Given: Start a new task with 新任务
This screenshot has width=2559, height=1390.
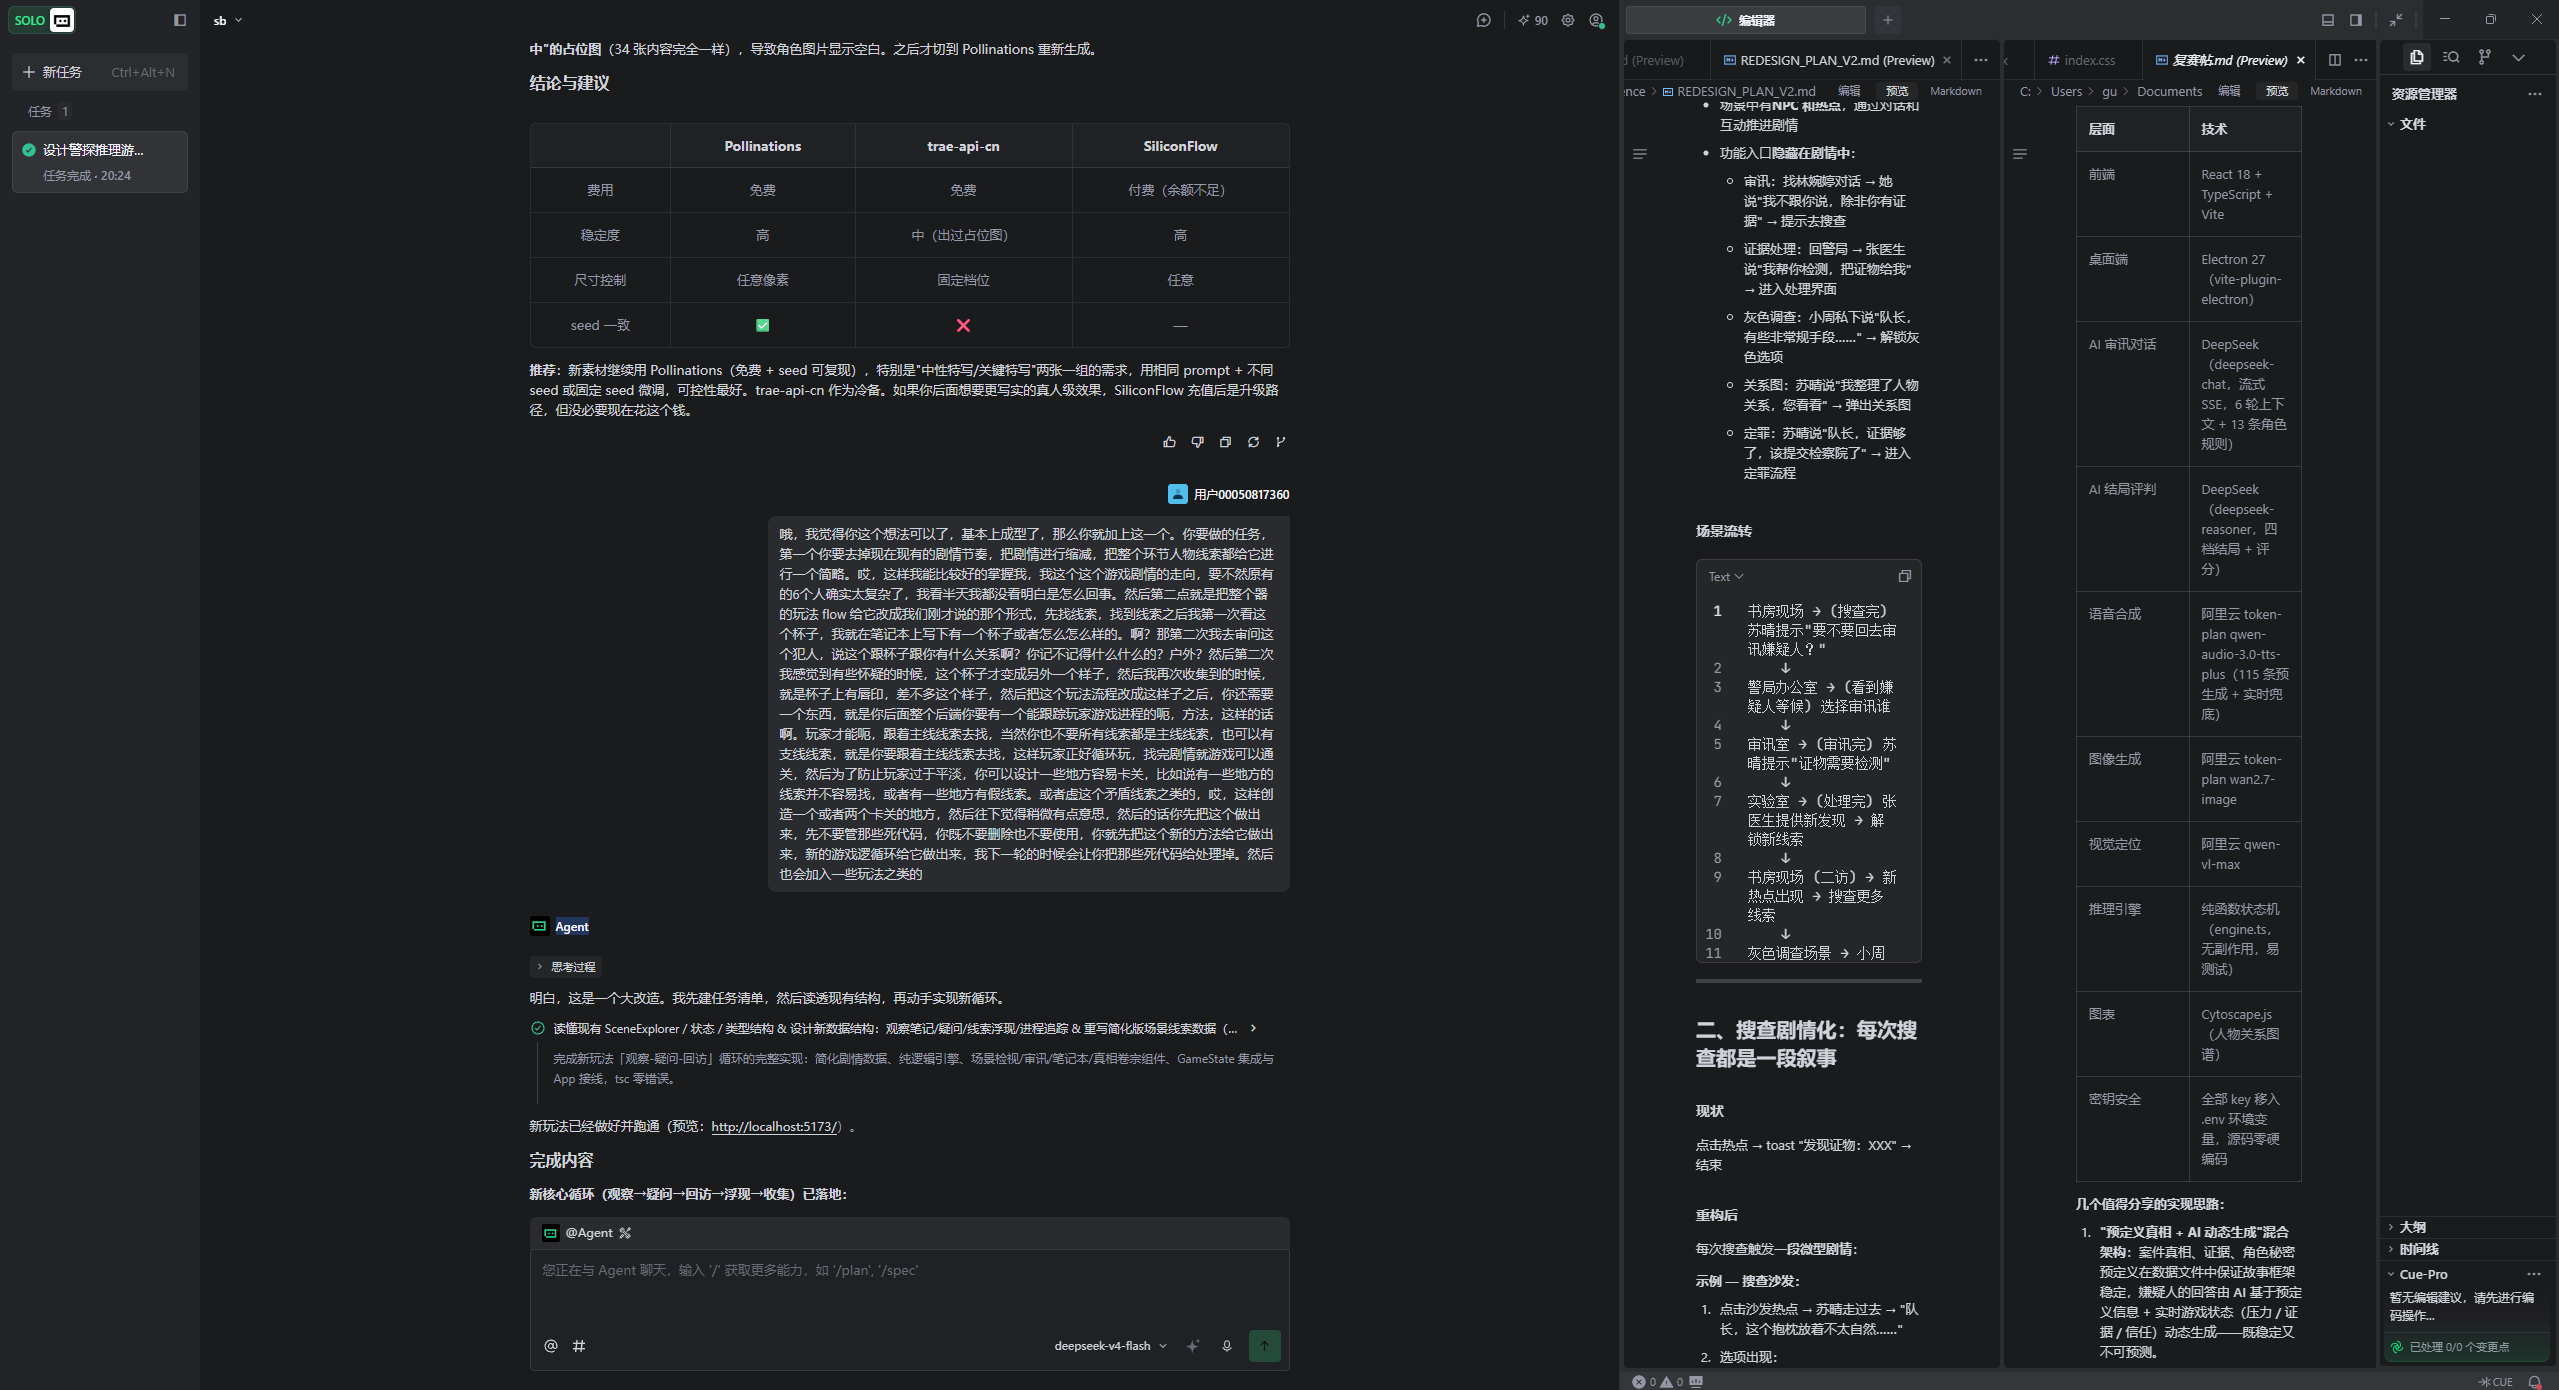Looking at the screenshot, I should point(98,72).
